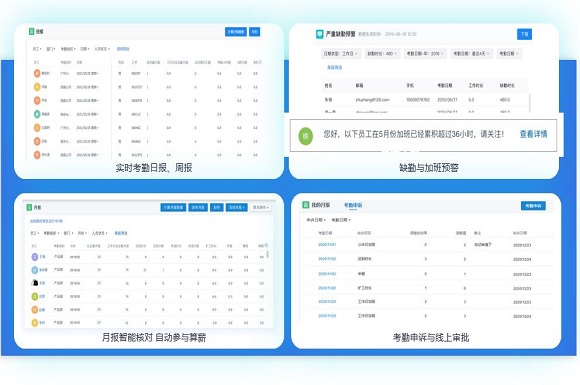This screenshot has width=580, height=385.
Task: Open 考勤日期-年: 2019 dropdown
Action: pyautogui.click(x=425, y=54)
